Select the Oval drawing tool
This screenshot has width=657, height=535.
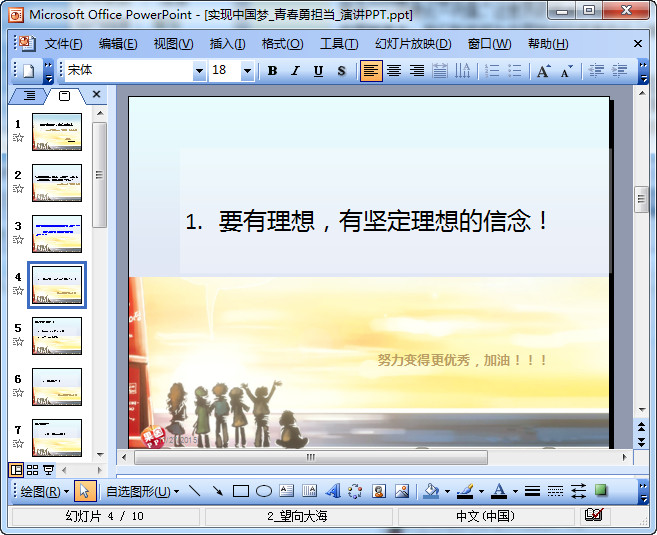click(x=264, y=491)
